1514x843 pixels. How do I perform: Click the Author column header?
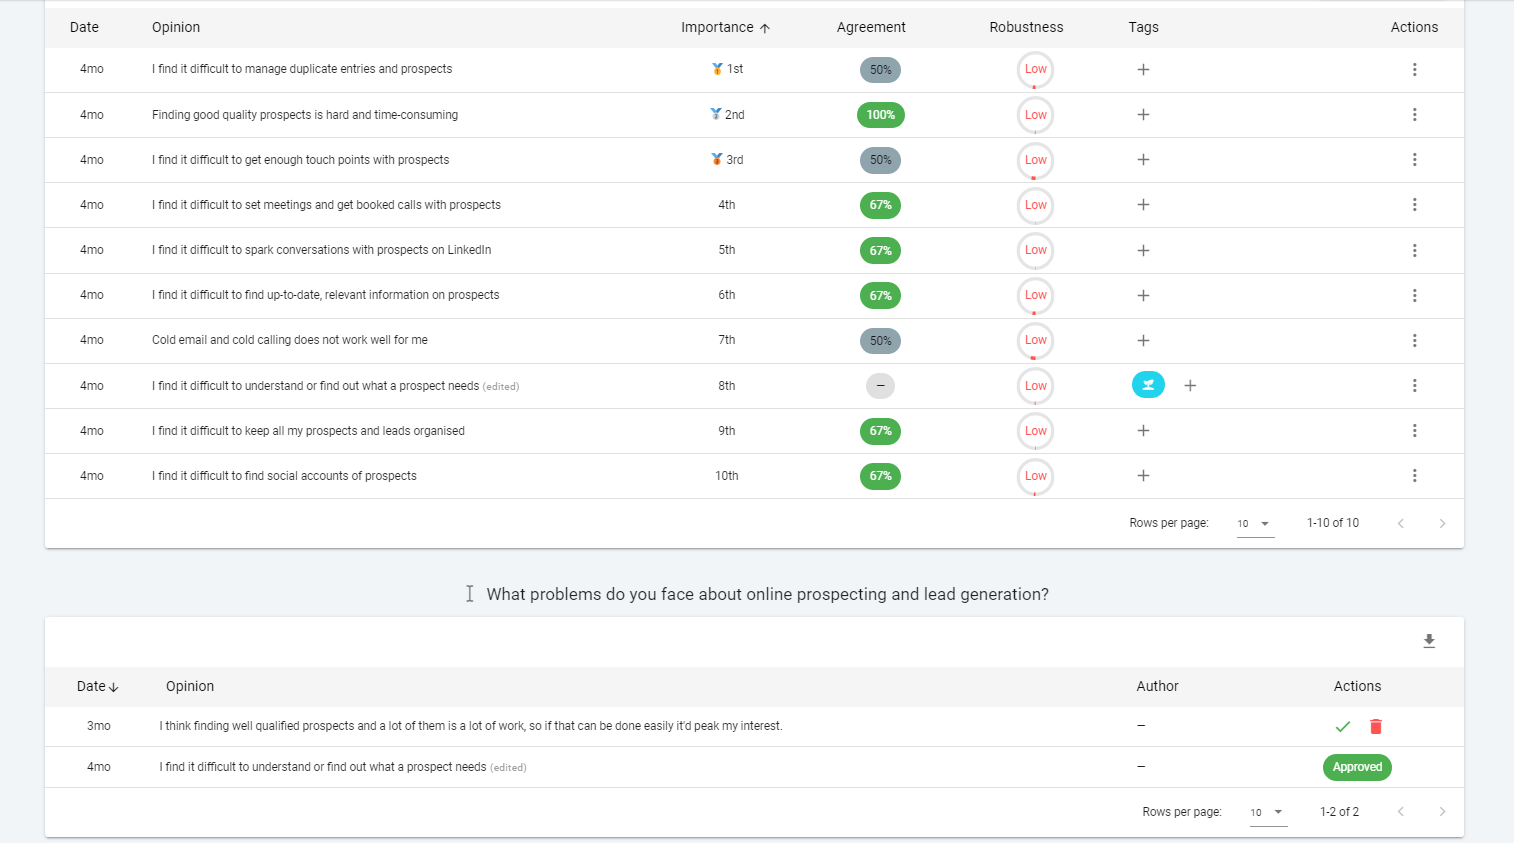pos(1157,686)
